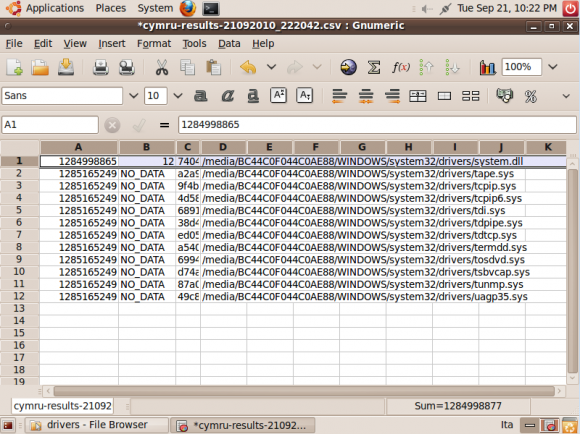The width and height of the screenshot is (580, 434).
Task: Click the Print icon in the toolbar
Action: coord(101,67)
